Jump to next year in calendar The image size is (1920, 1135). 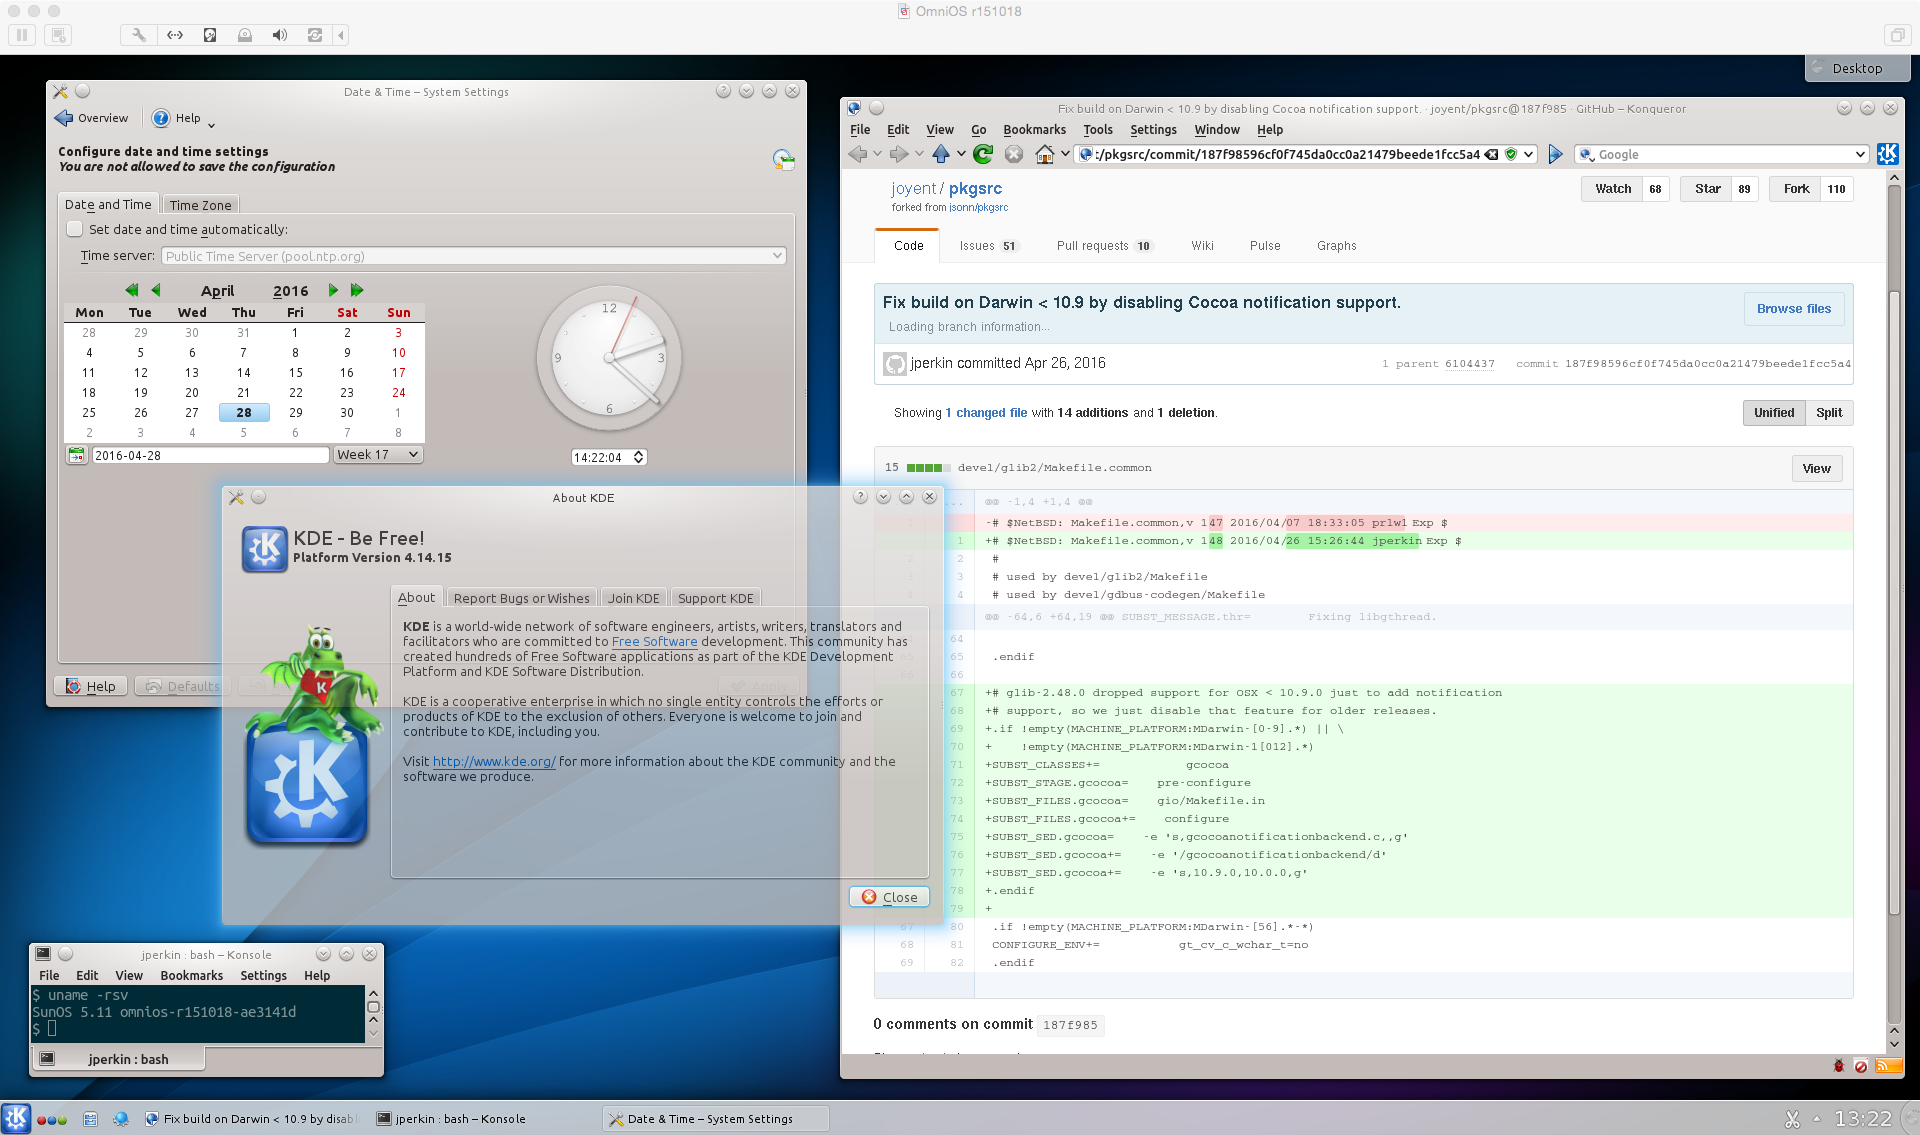[x=357, y=290]
